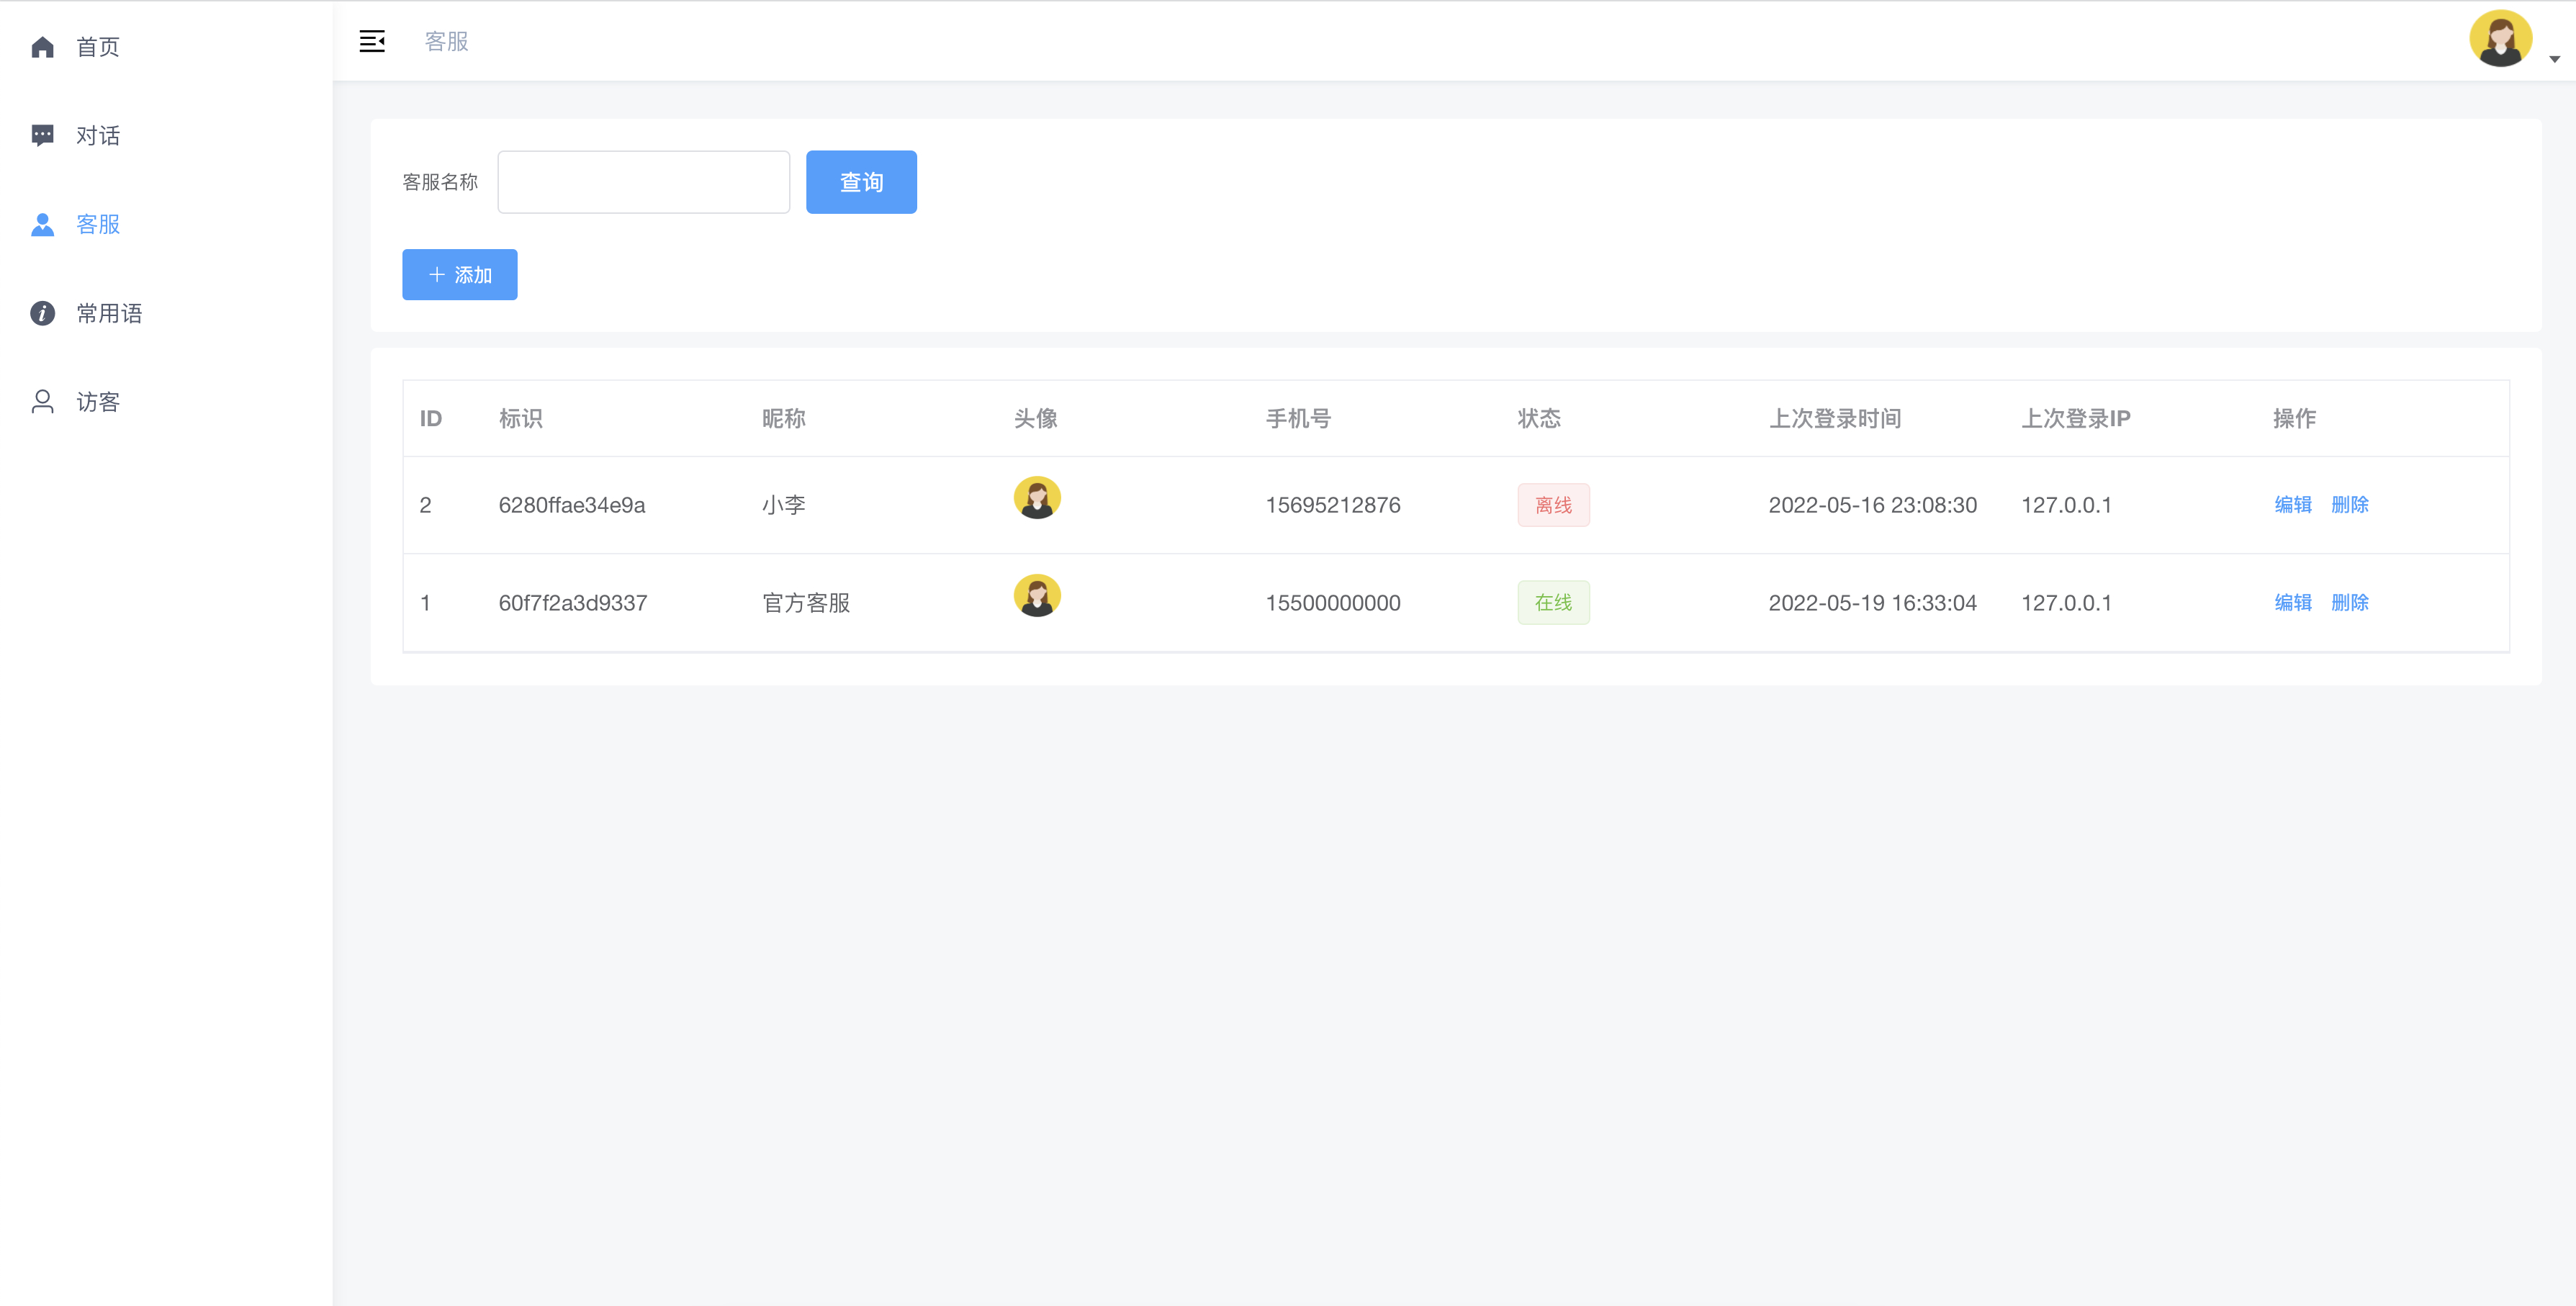Click the 离线 status tag
The width and height of the screenshot is (2576, 1306).
[1552, 505]
